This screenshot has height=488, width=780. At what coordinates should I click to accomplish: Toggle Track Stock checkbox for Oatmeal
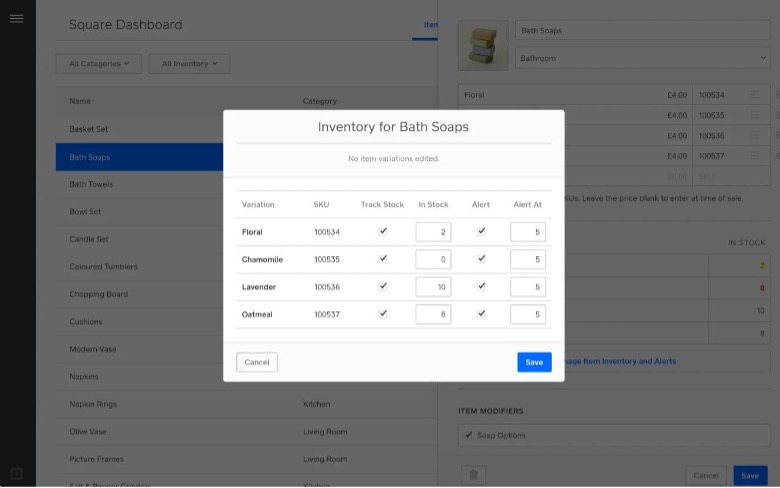tap(383, 313)
